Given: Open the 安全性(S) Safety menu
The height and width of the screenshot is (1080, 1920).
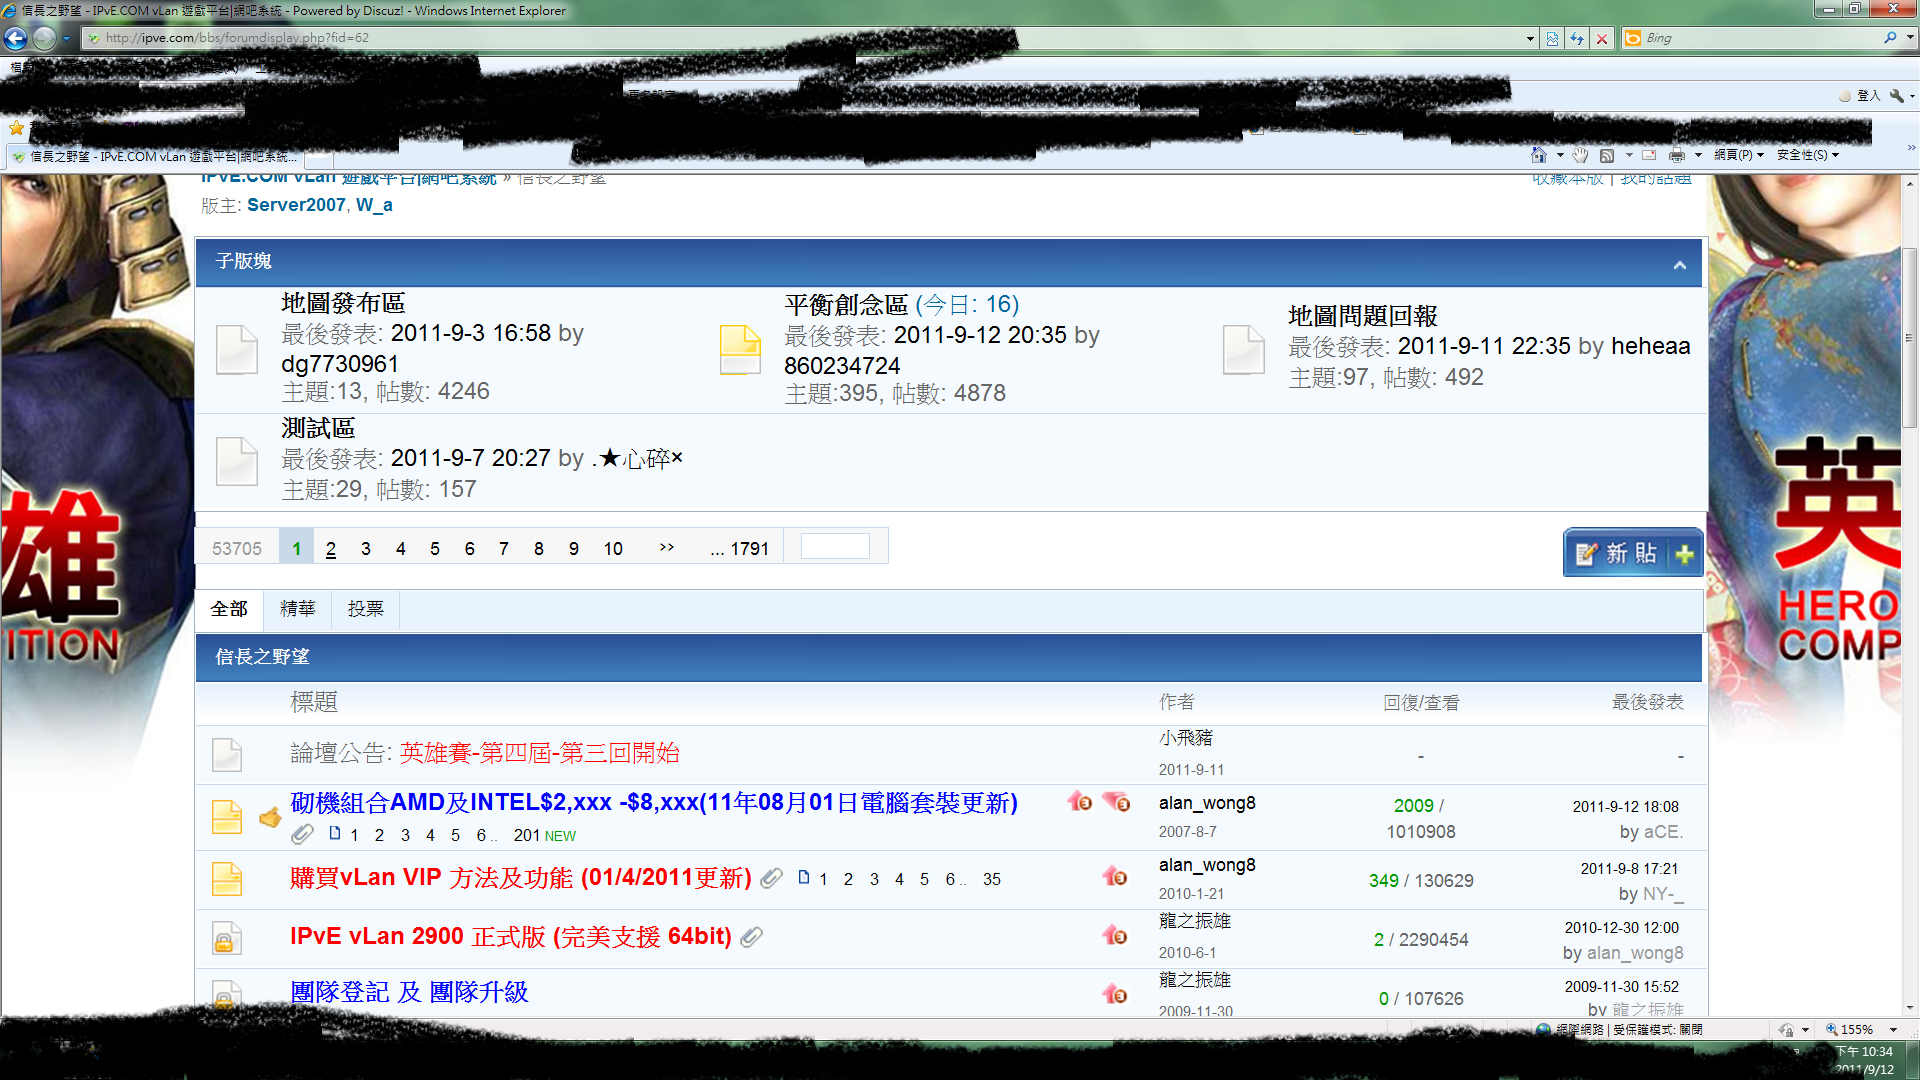Looking at the screenshot, I should click(x=1807, y=155).
